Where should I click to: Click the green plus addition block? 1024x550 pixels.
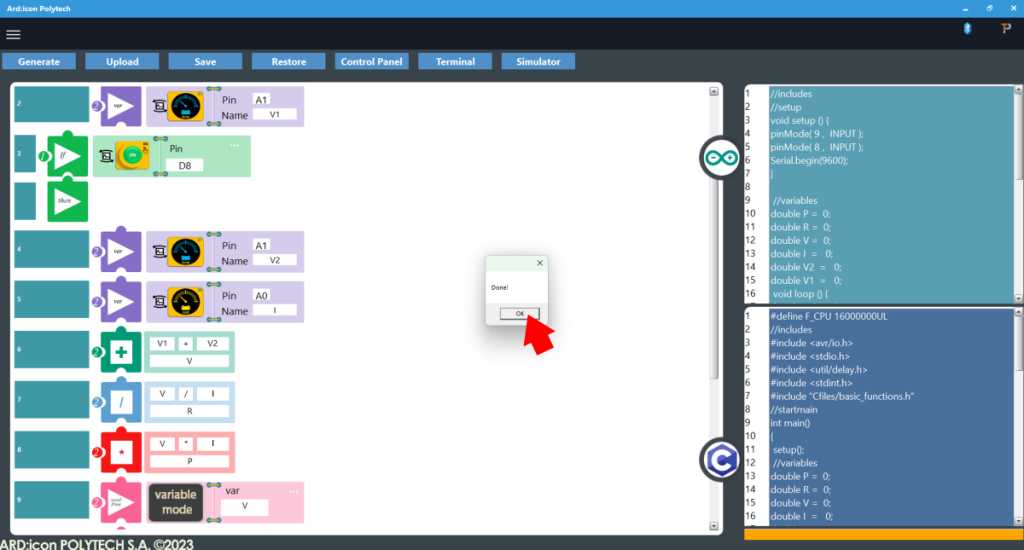pos(121,352)
